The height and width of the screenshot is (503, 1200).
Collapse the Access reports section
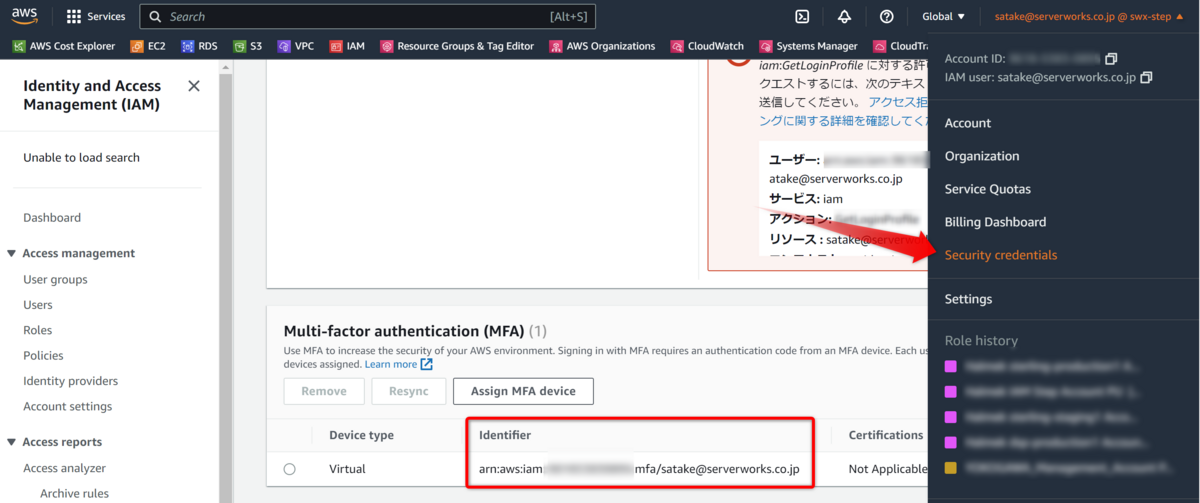click(12, 442)
